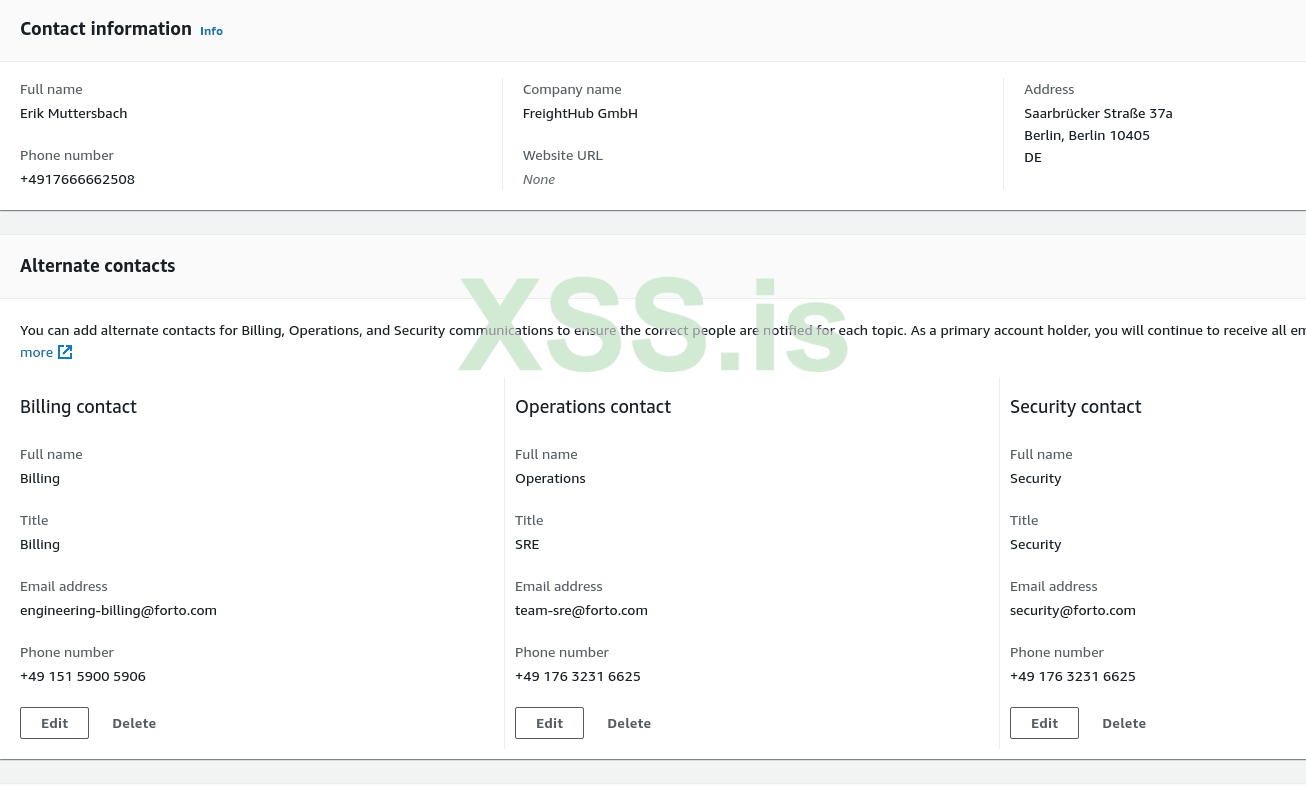Edit the Security contact
The height and width of the screenshot is (786, 1306).
(1044, 723)
